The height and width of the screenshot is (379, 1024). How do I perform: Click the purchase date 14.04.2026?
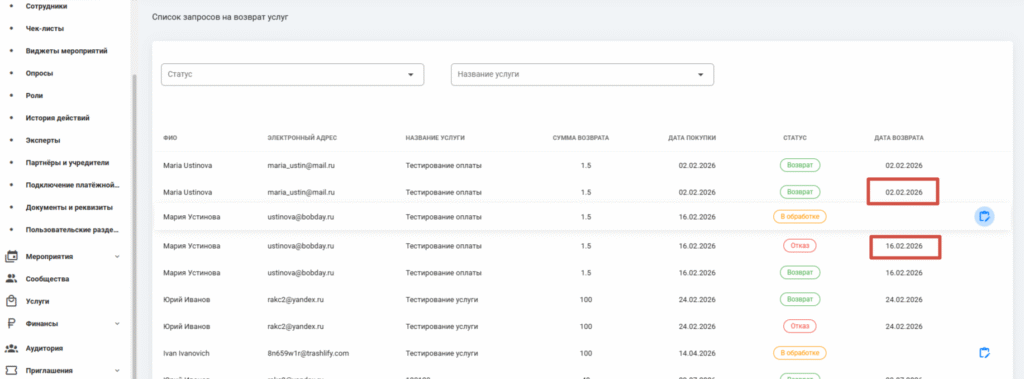click(697, 353)
